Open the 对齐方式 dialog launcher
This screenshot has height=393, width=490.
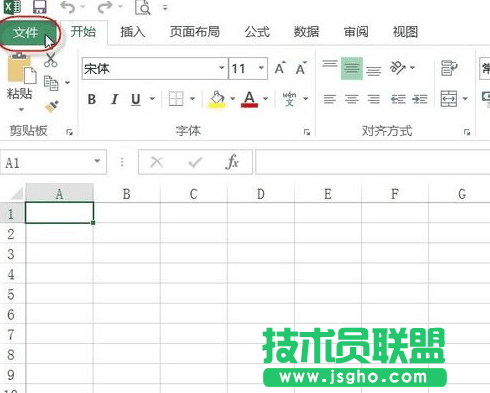(467, 132)
